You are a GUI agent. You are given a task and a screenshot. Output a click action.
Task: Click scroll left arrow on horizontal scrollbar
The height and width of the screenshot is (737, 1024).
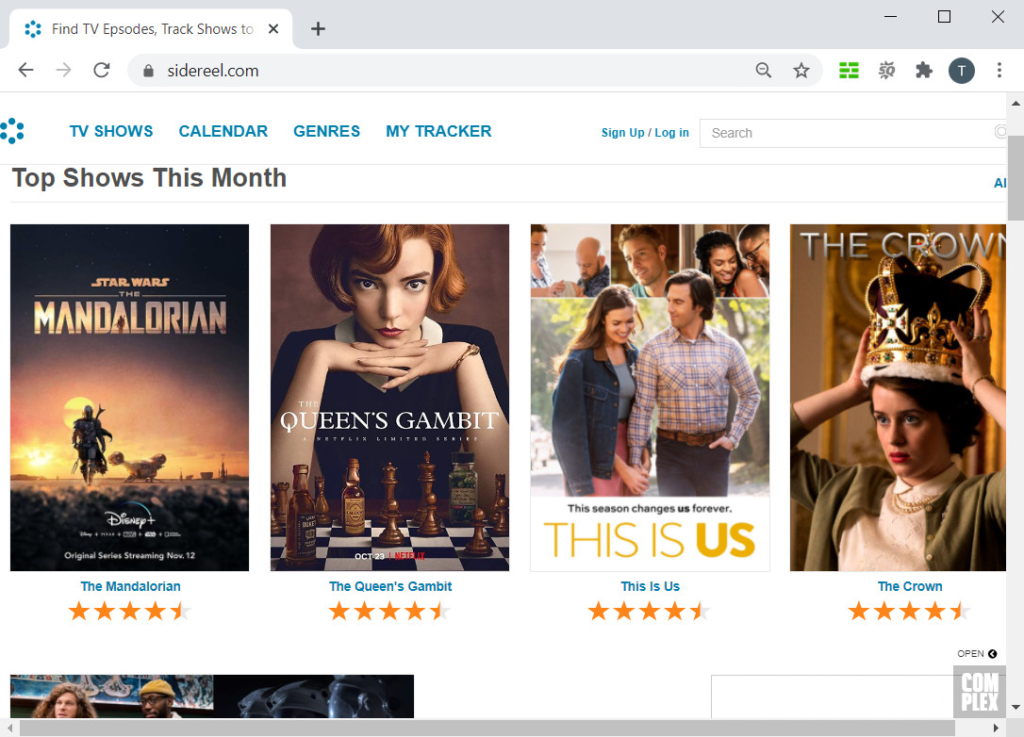10,727
